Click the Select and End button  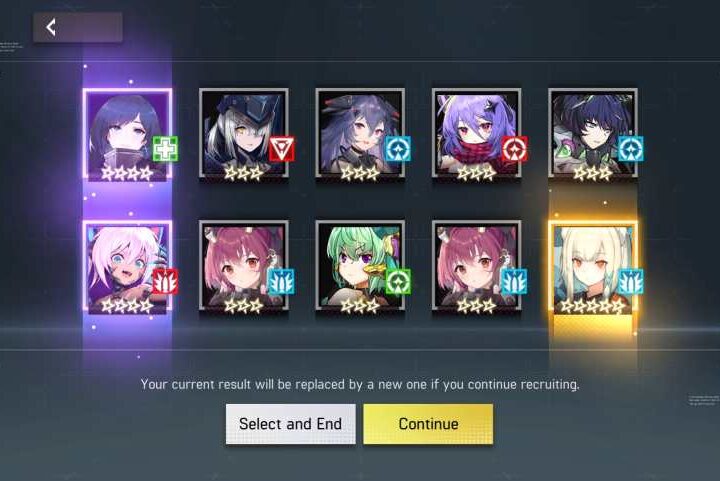click(x=291, y=424)
